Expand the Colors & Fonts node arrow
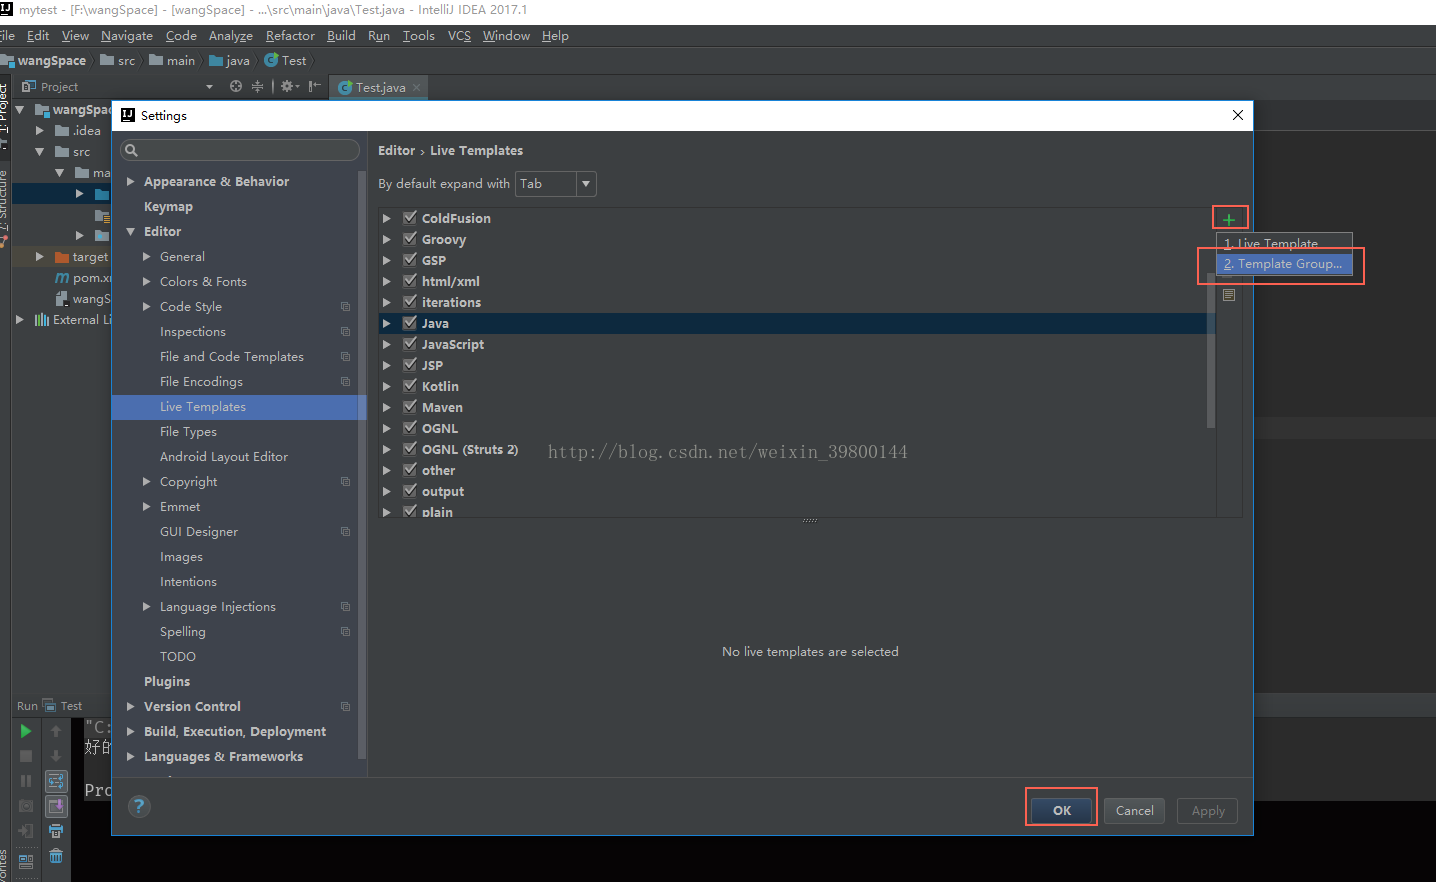This screenshot has height=882, width=1436. 147,282
